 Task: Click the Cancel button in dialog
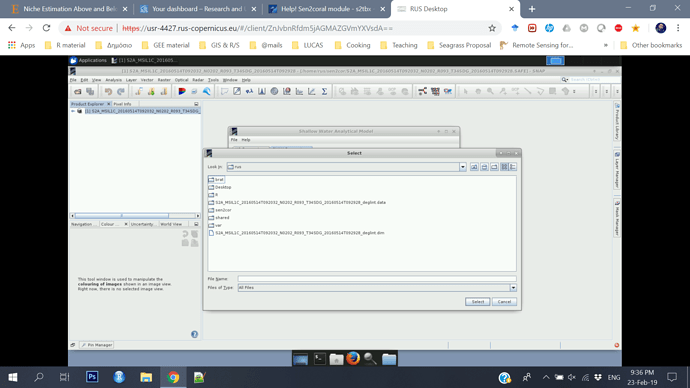coord(504,302)
